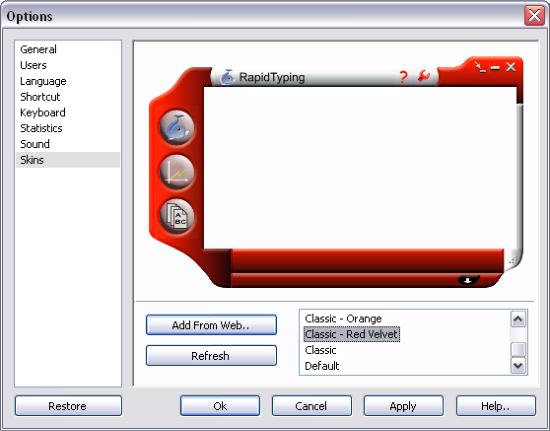Select the Skins category
Screen dimensions: 550x431
pos(68,160)
